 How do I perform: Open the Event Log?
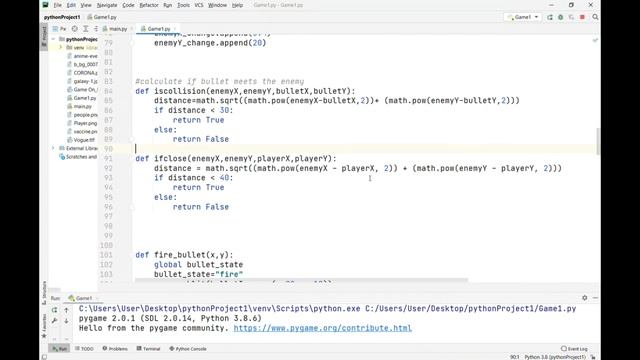(x=574, y=349)
